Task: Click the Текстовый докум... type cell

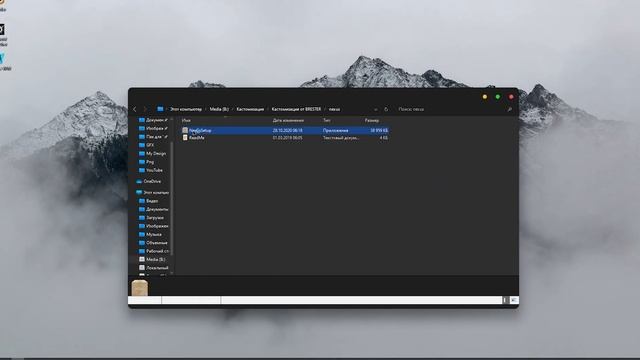Action: tap(341, 138)
